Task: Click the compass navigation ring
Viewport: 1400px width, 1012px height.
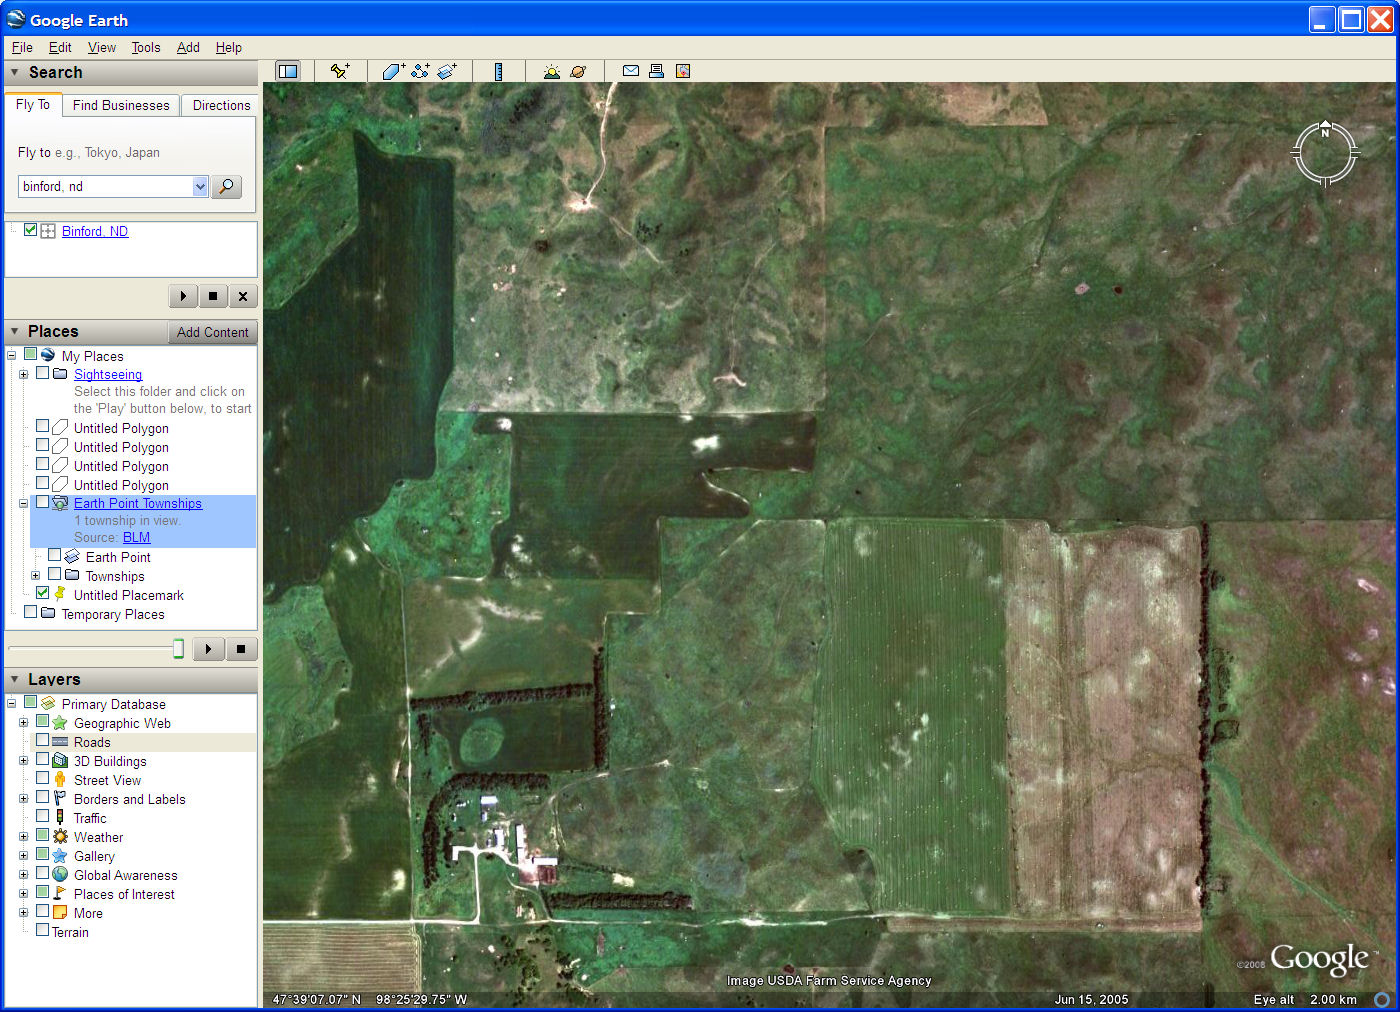Action: click(x=1325, y=153)
